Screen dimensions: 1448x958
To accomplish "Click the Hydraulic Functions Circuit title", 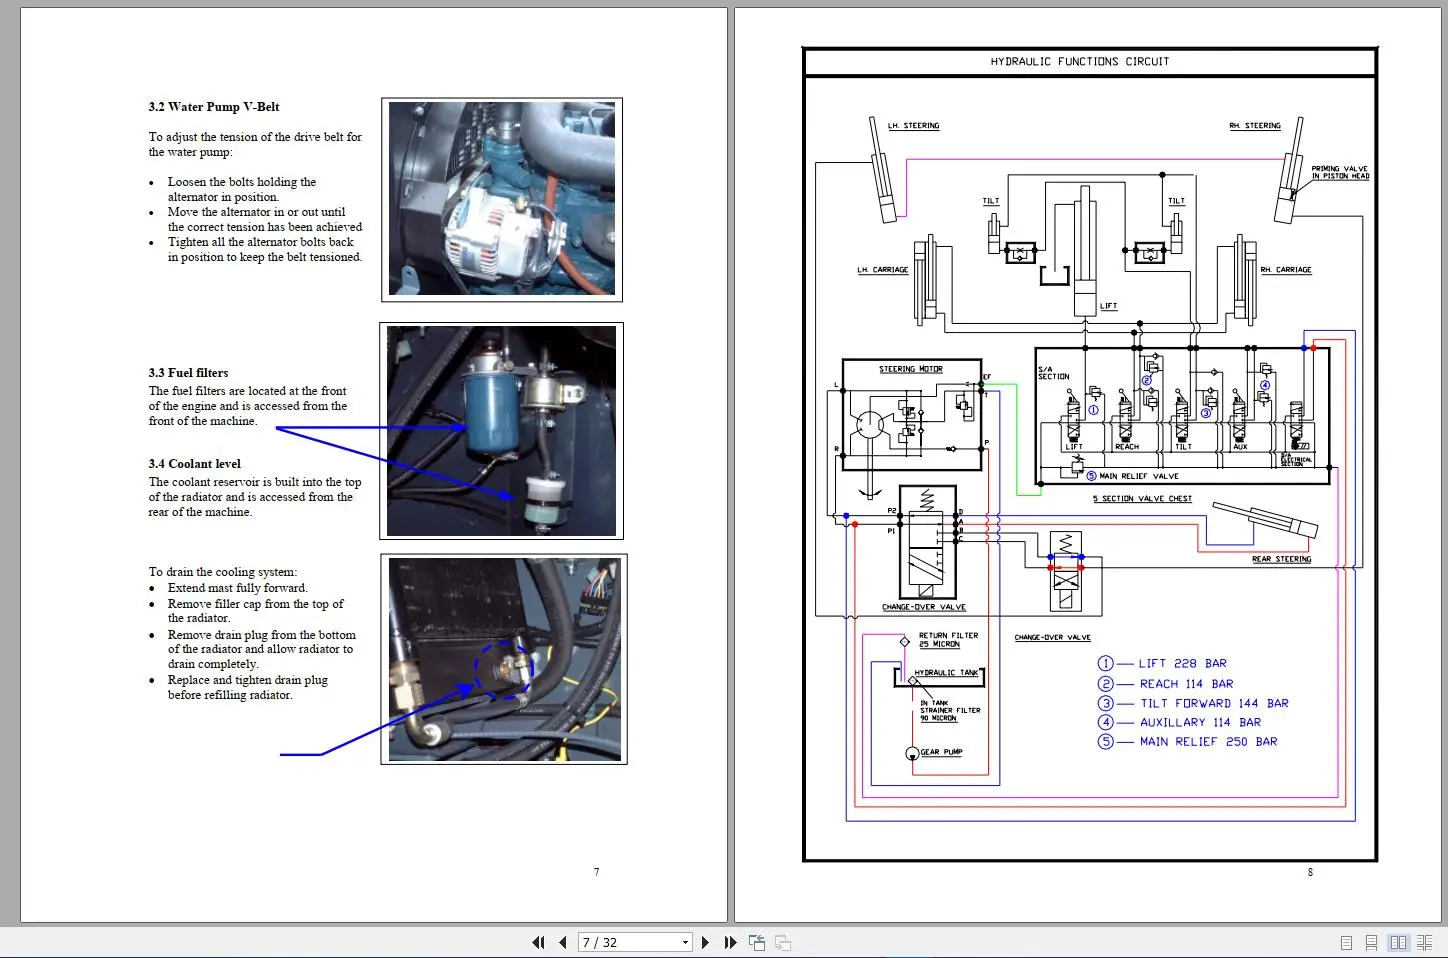I will click(x=1079, y=62).
